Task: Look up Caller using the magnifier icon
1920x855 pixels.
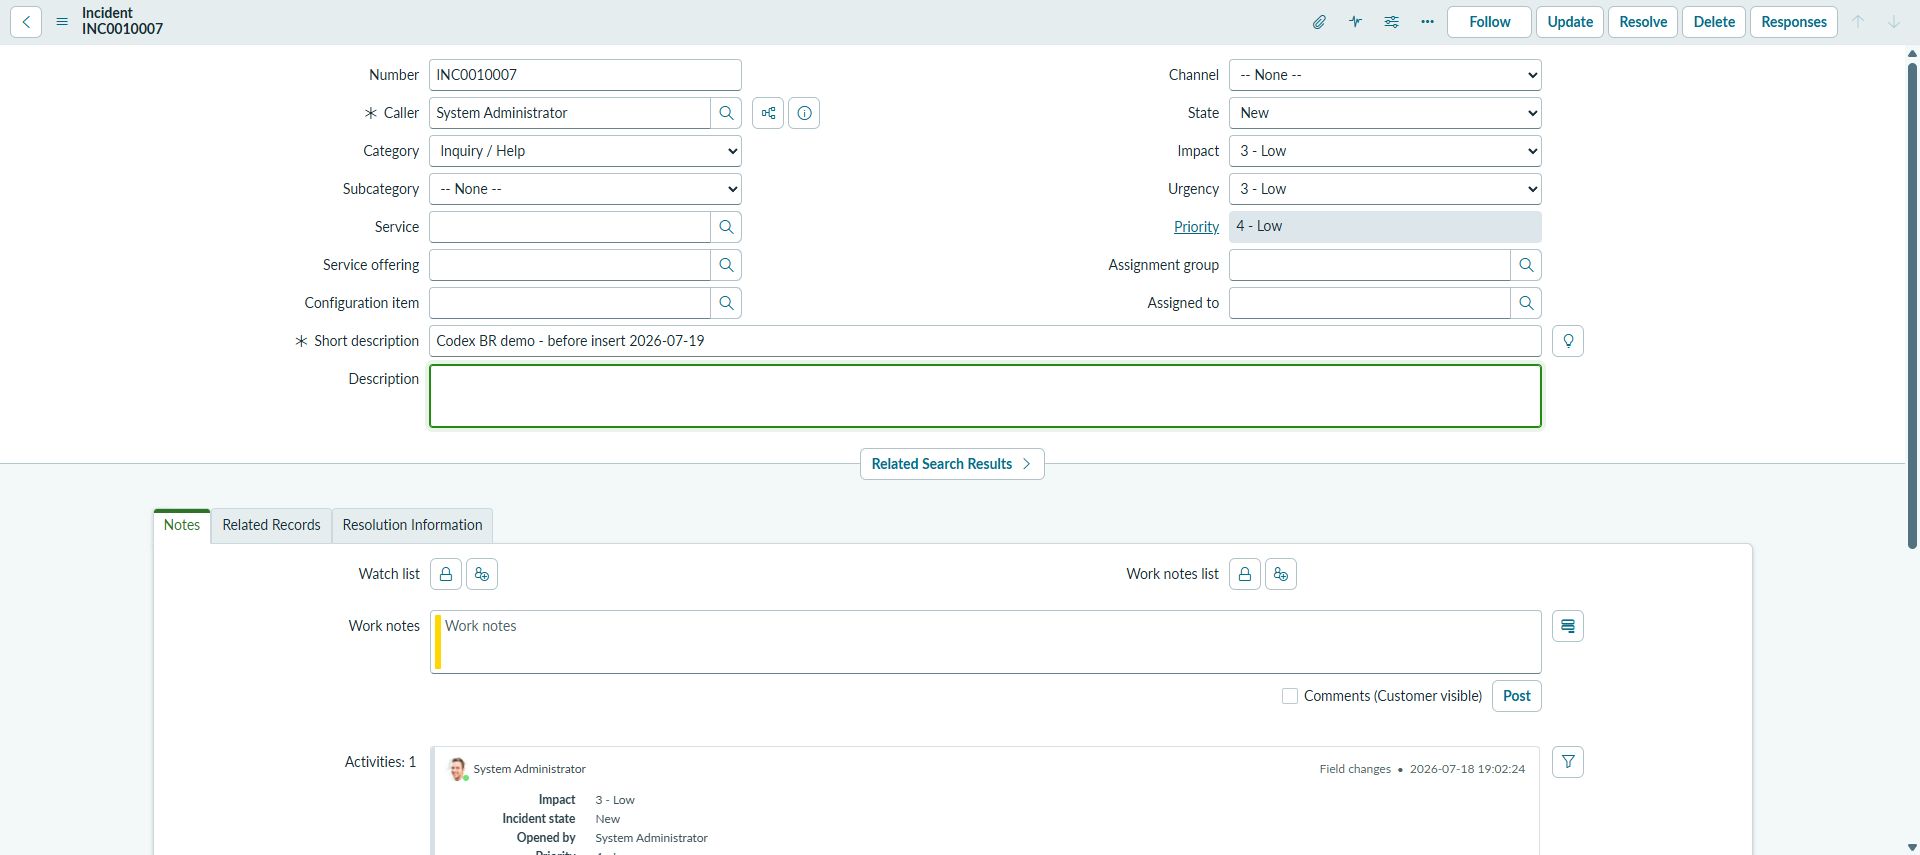Action: click(726, 113)
